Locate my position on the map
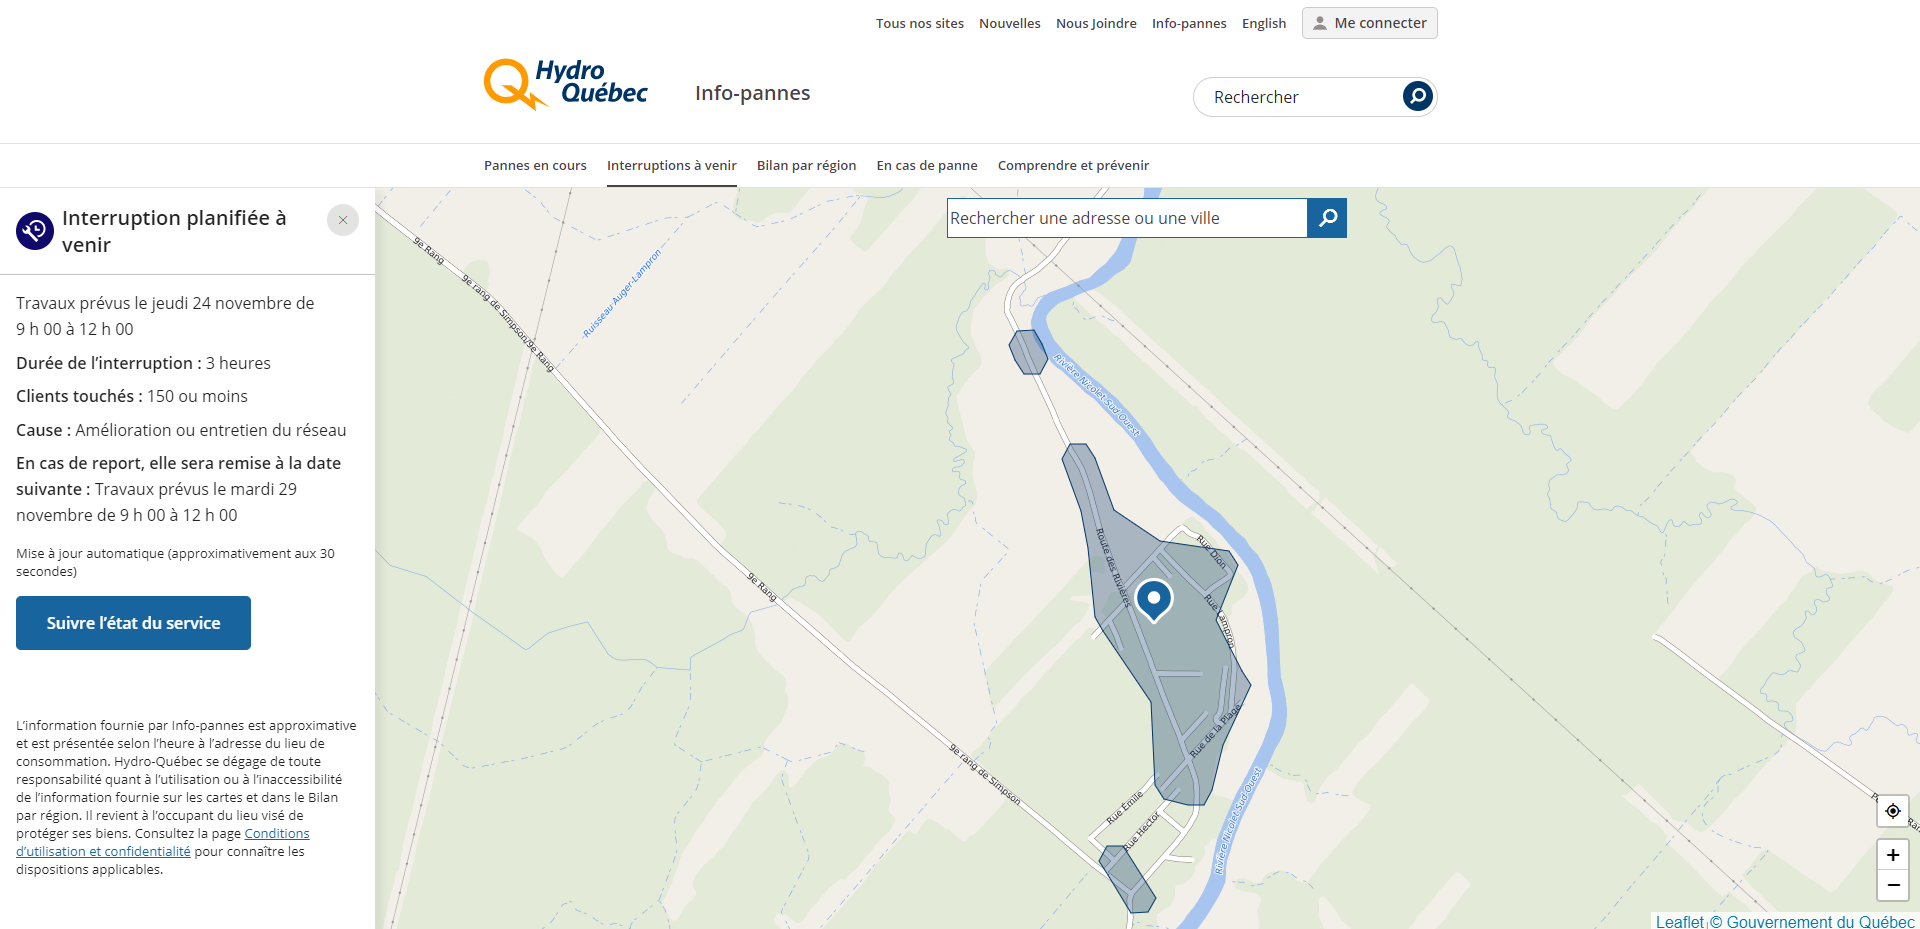The height and width of the screenshot is (929, 1920). (1892, 811)
